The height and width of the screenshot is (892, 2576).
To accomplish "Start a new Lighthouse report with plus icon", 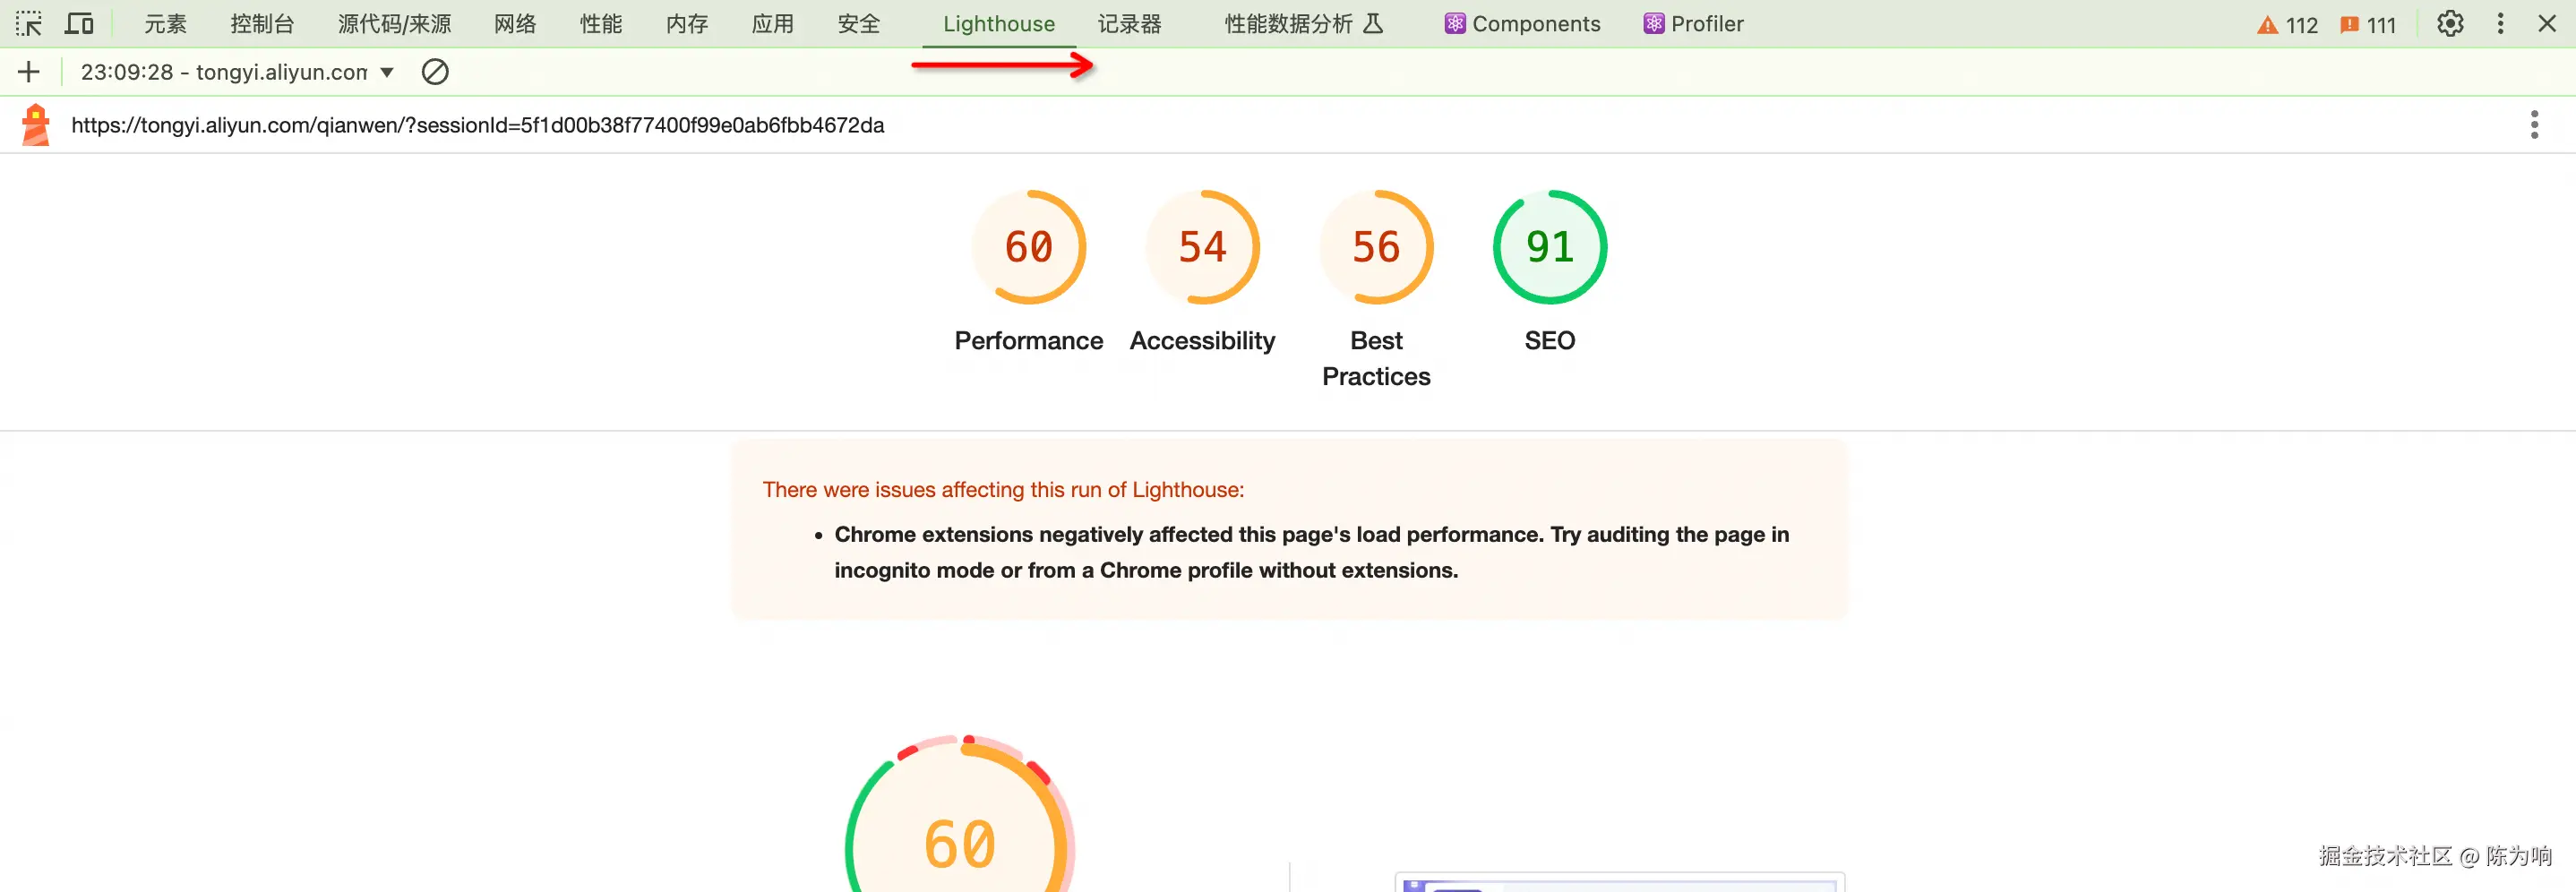I will click(29, 72).
